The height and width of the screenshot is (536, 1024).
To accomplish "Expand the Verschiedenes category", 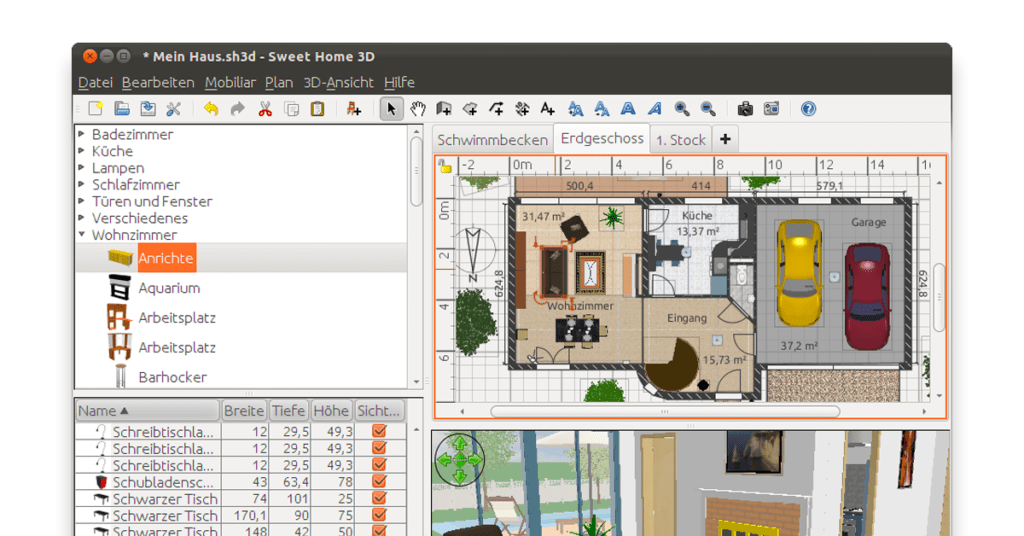I will point(82,218).
